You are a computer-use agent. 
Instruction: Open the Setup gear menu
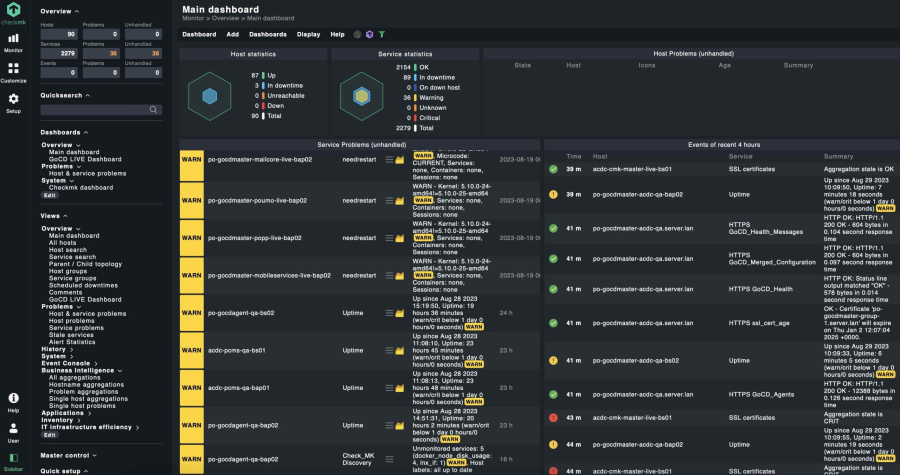pos(14,103)
